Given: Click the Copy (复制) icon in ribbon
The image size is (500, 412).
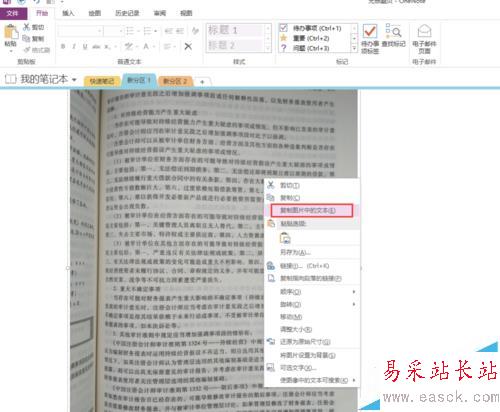Looking at the screenshot, I should point(26,38).
